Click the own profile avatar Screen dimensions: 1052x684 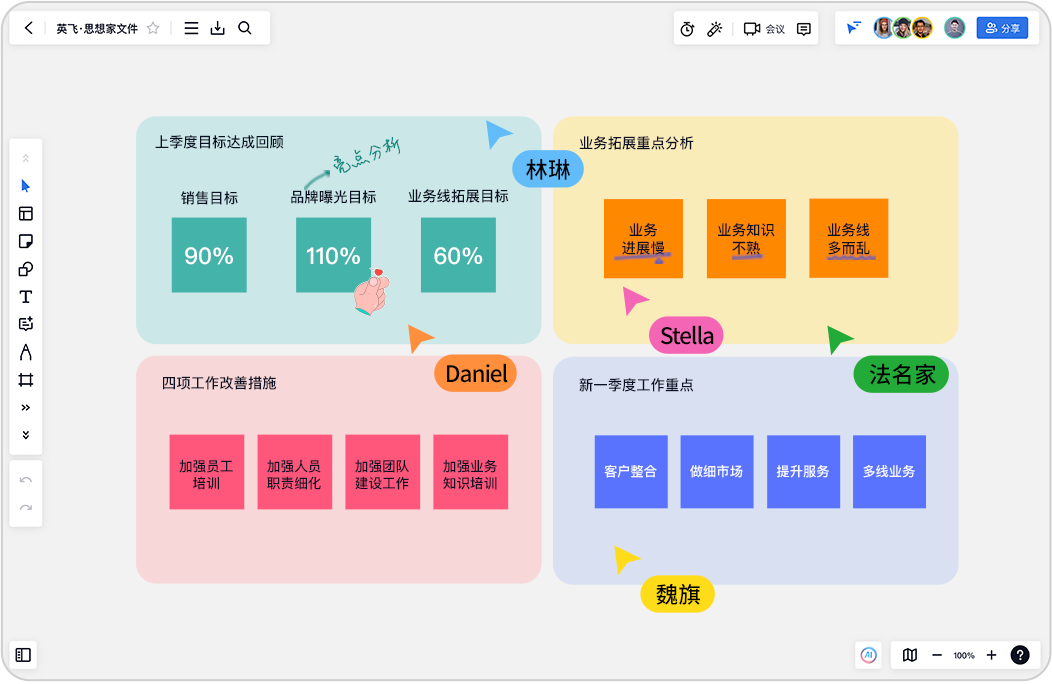954,28
